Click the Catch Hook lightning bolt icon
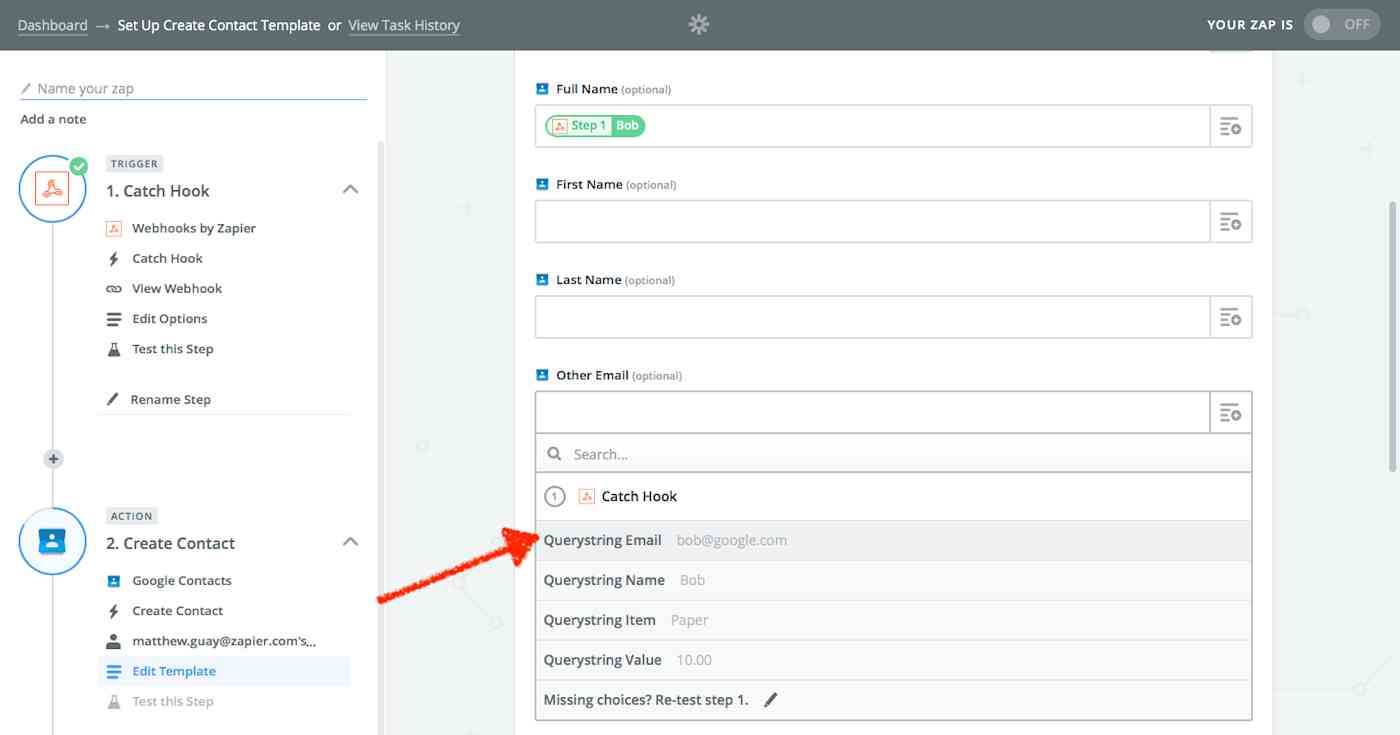 (114, 258)
